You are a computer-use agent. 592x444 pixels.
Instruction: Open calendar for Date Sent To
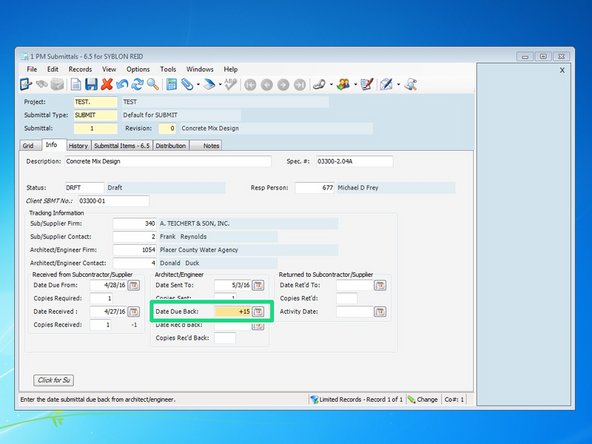(258, 285)
